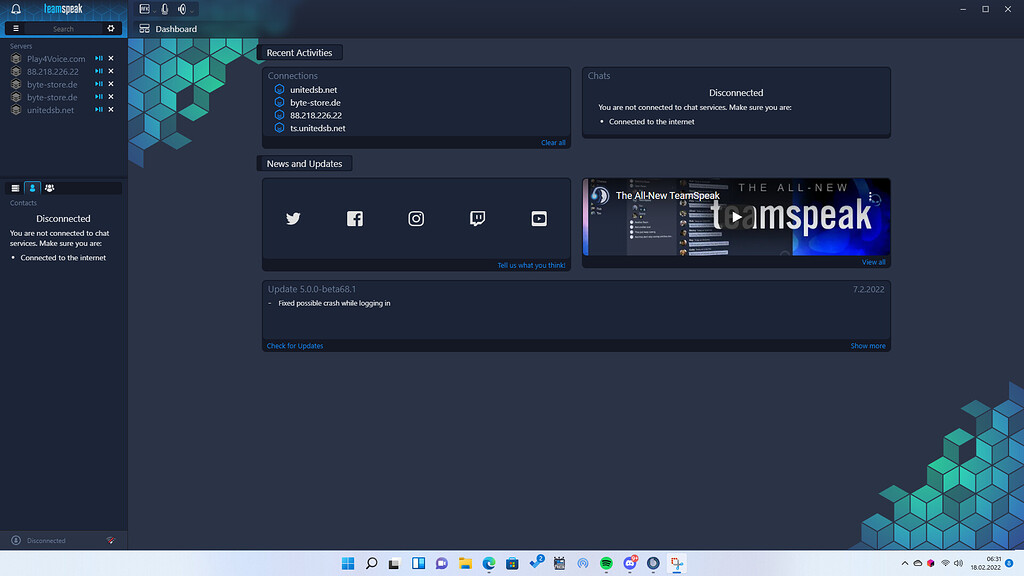Mute the microphone in the top toolbar
Screen dimensions: 1024x576
(x=164, y=9)
